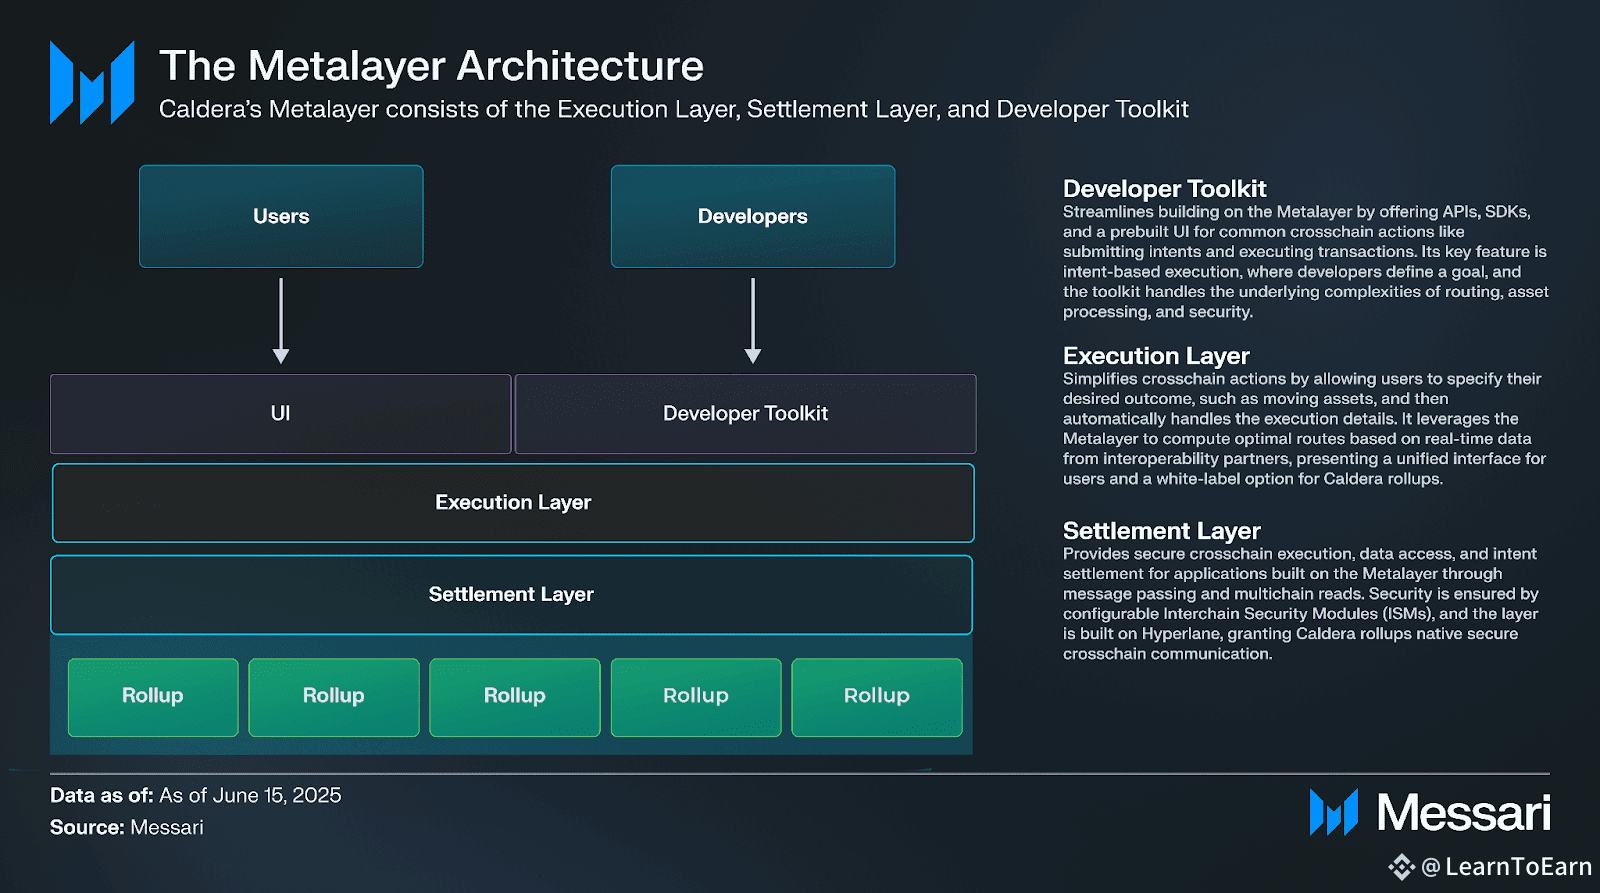The image size is (1600, 893).
Task: Click the Binance icon beside @LearnToEarn
Action: 1402,867
